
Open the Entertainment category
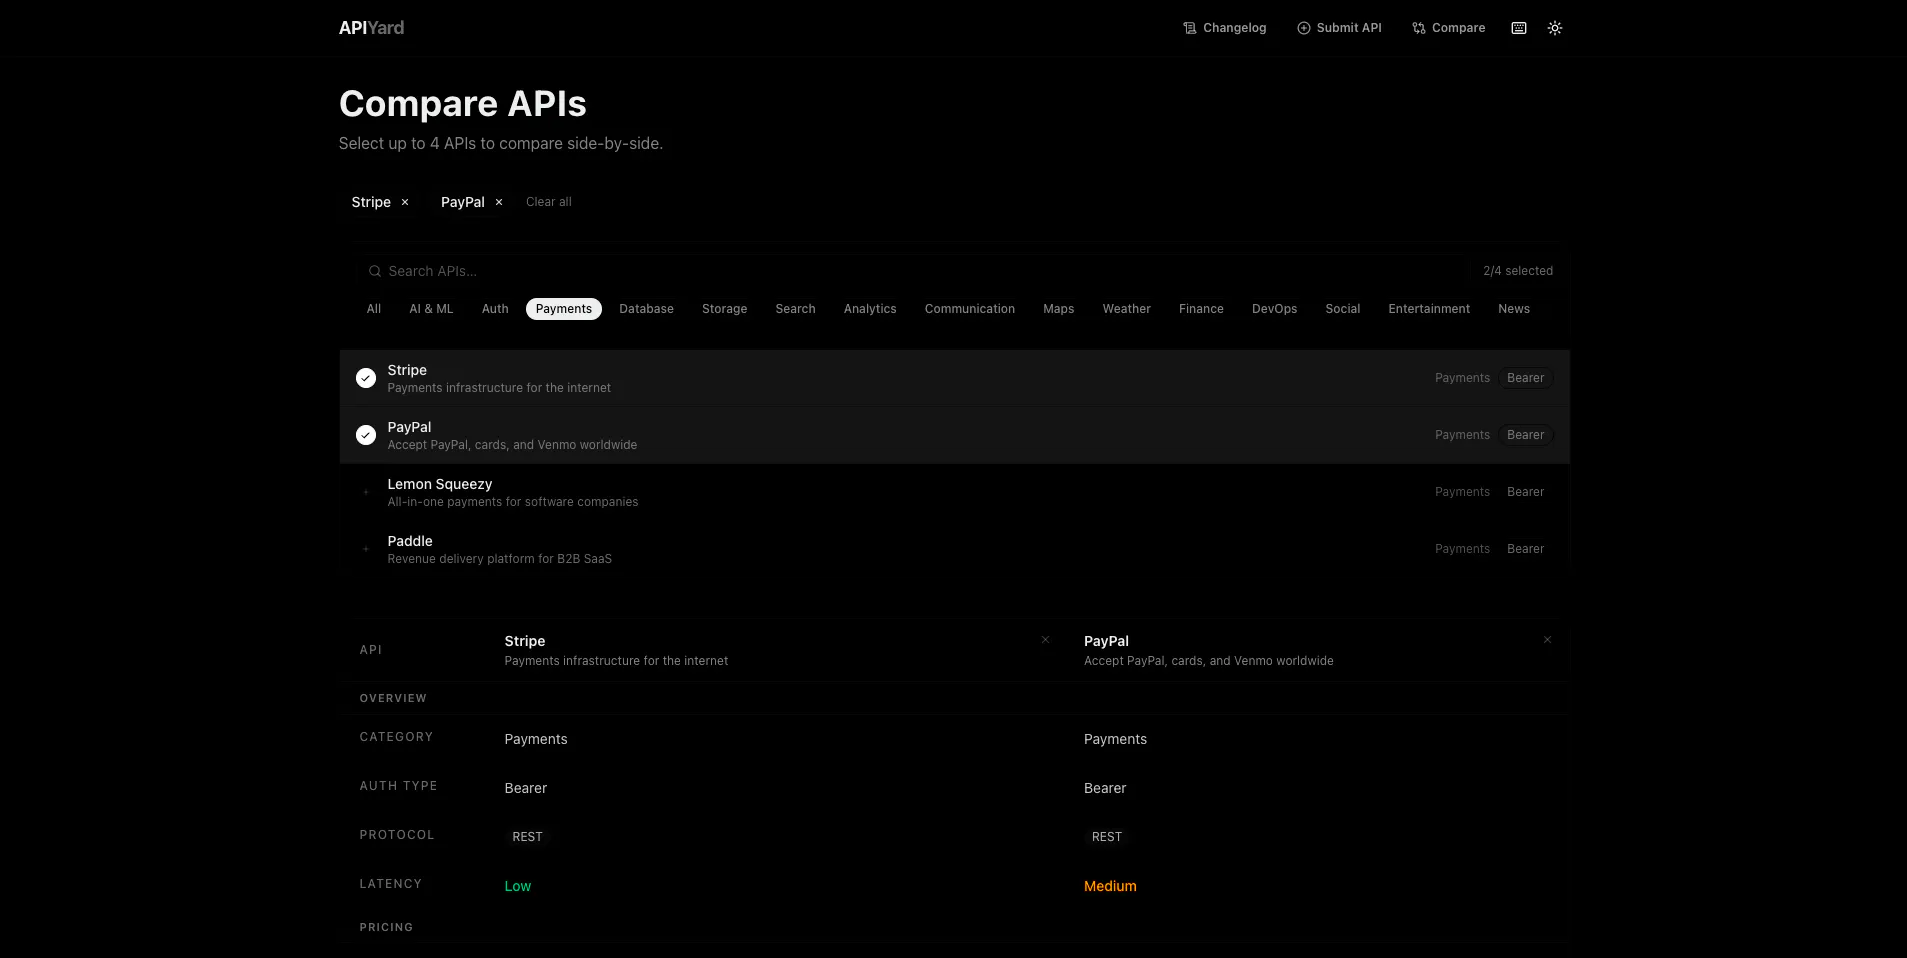coord(1429,309)
